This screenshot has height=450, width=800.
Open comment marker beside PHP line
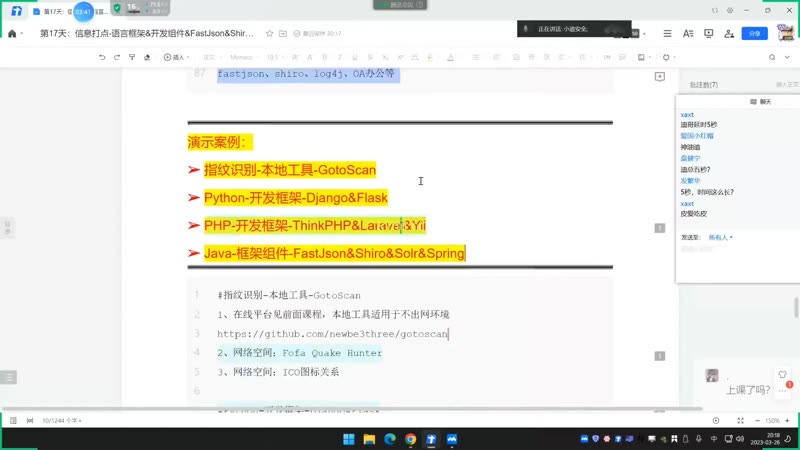pyautogui.click(x=660, y=228)
